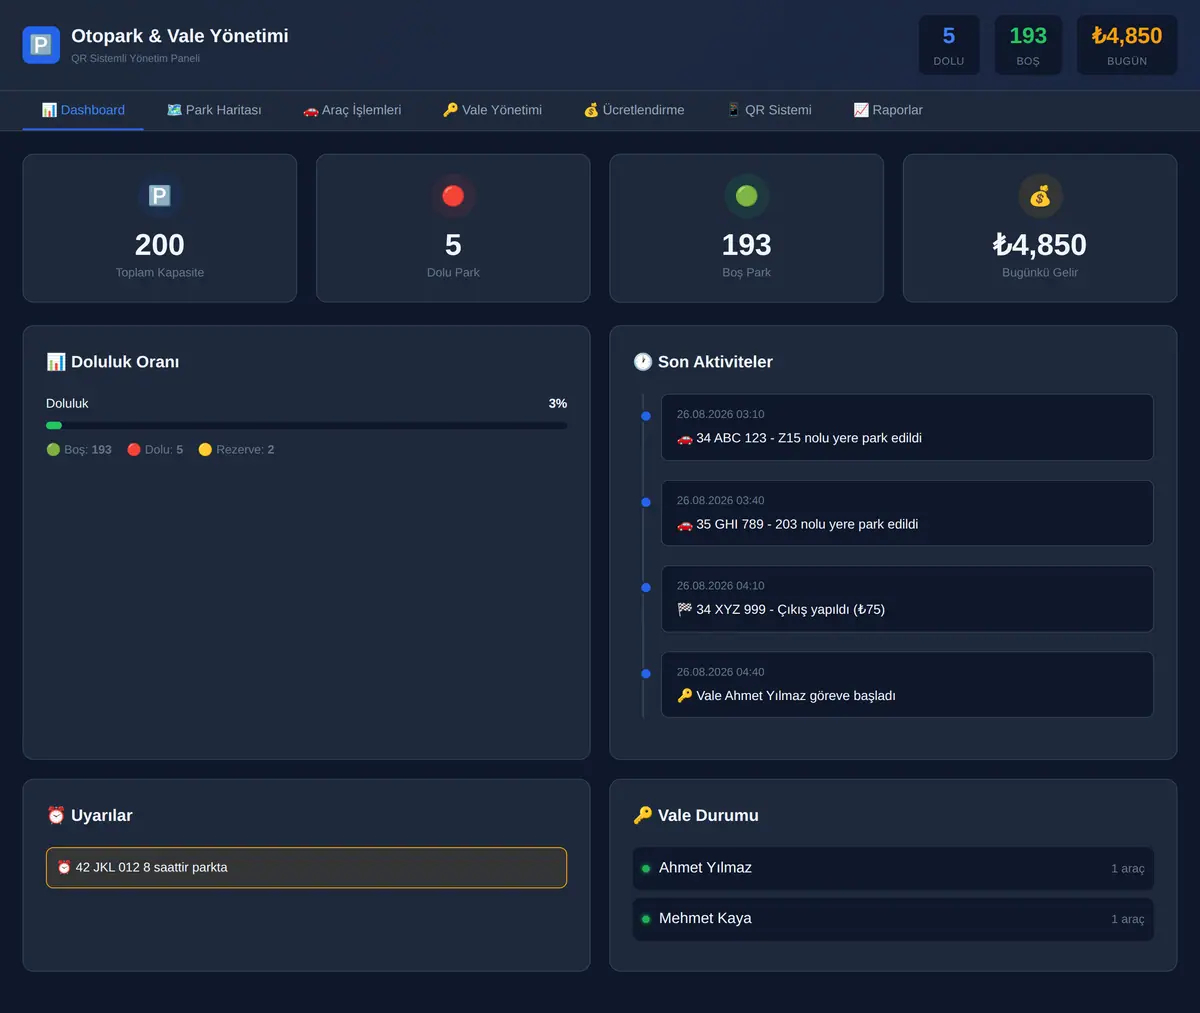1200x1013 pixels.
Task: Click the timeline marker for 26.08.2026 04:10
Action: [x=646, y=588]
